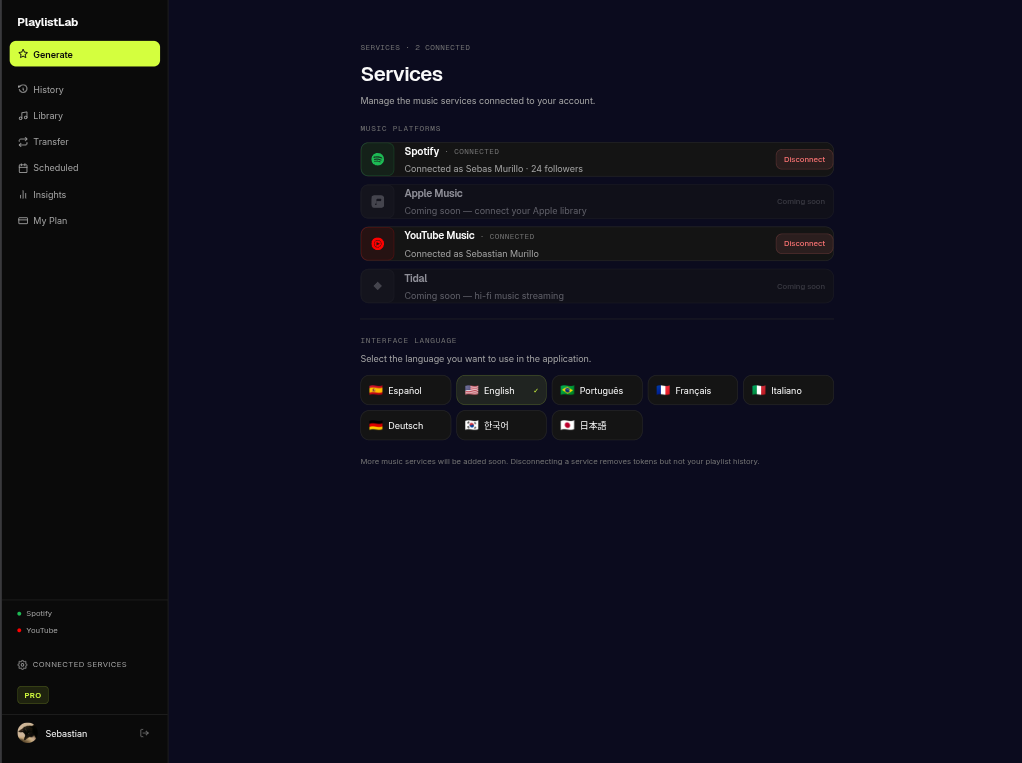1022x763 pixels.
Task: Click the Scheduled calendar icon
Action: [23, 167]
